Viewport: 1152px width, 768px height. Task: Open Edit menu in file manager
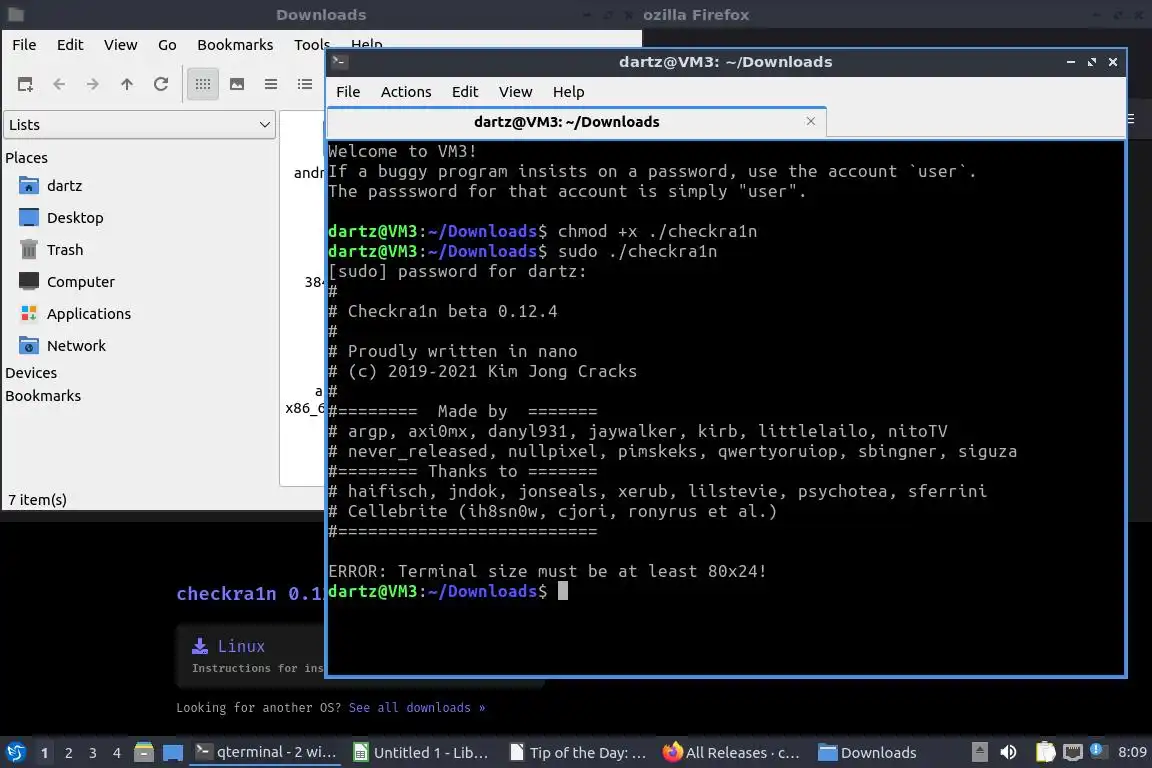pos(70,45)
